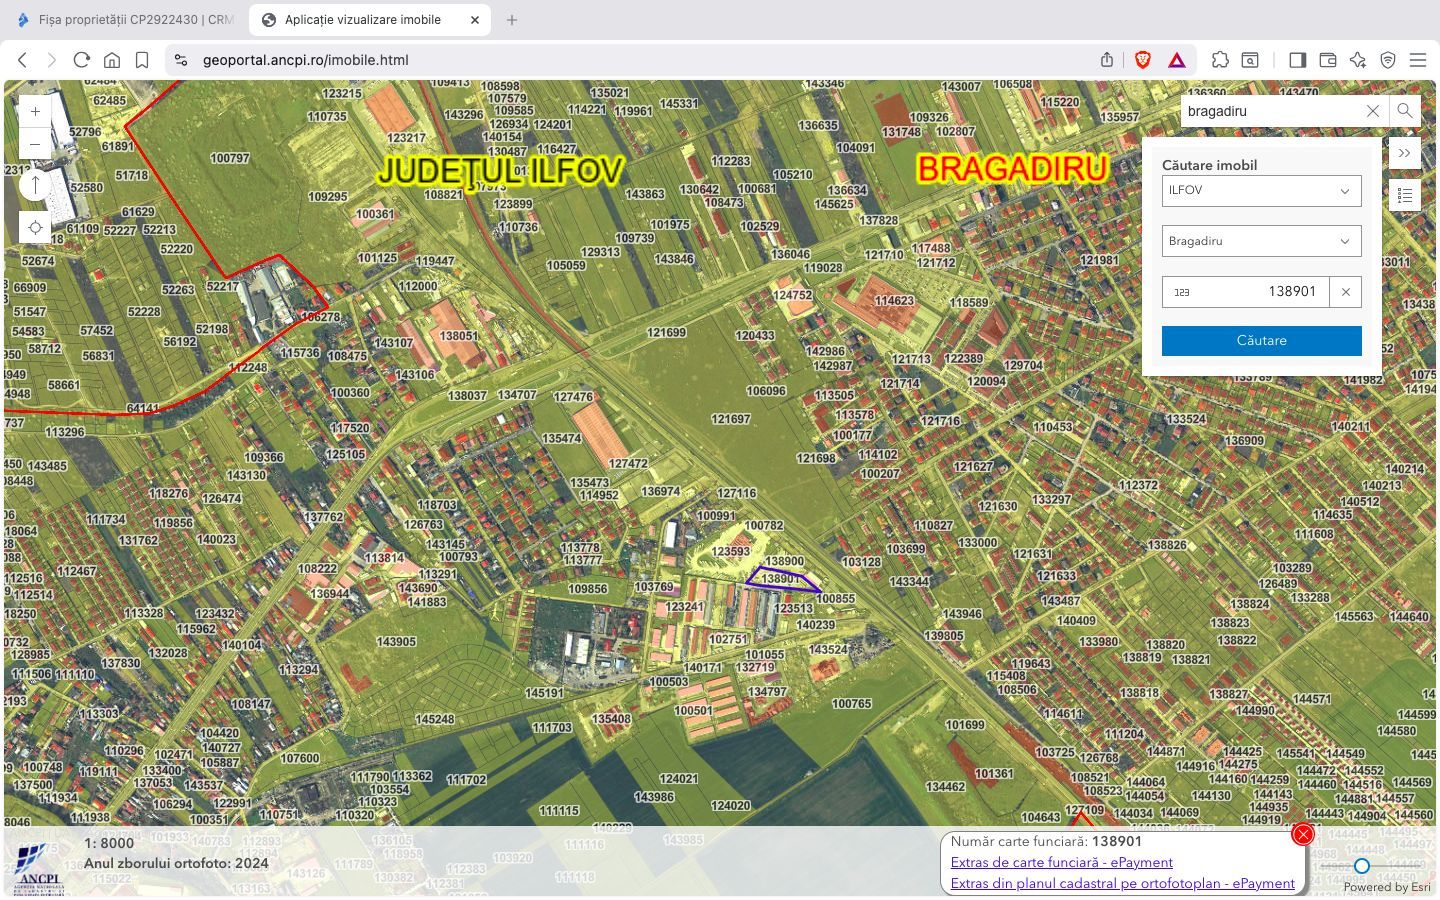
Task: Open Extras de carte funciară - ePayment link
Action: (1062, 862)
